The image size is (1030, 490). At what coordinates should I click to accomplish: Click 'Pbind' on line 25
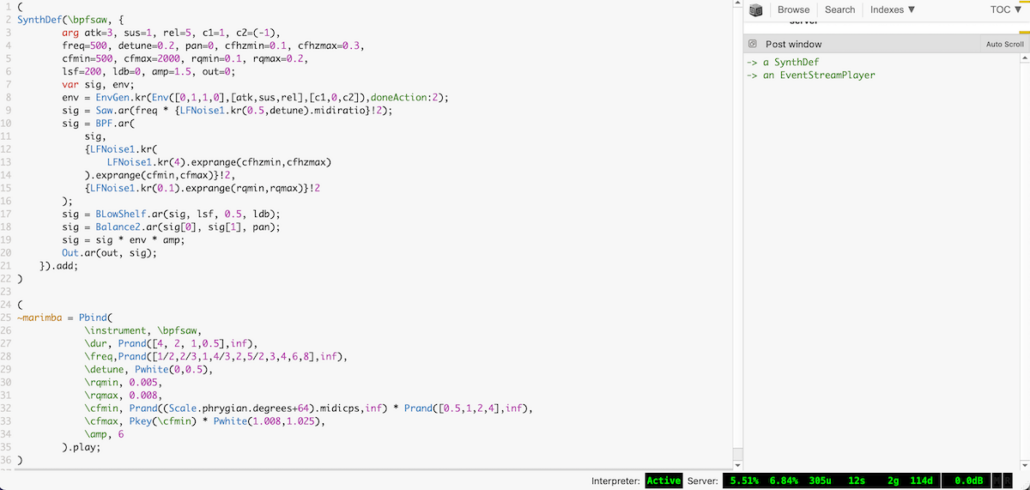click(92, 318)
